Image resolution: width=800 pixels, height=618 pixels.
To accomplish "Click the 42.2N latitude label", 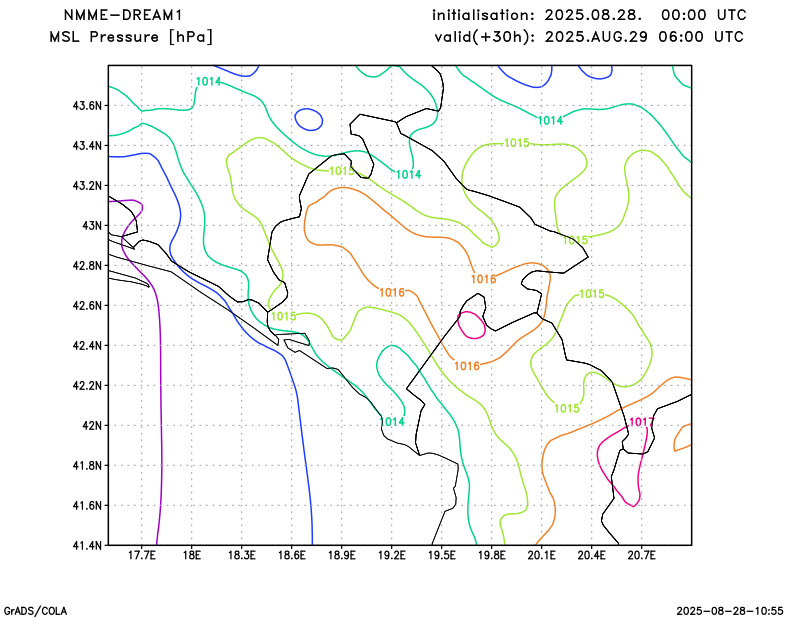I will (x=87, y=386).
